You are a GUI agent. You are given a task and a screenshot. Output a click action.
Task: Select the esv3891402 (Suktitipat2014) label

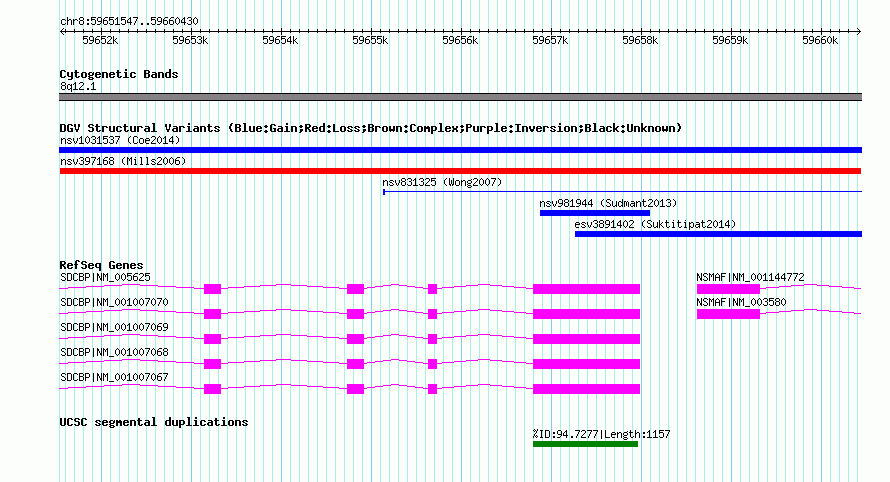655,224
